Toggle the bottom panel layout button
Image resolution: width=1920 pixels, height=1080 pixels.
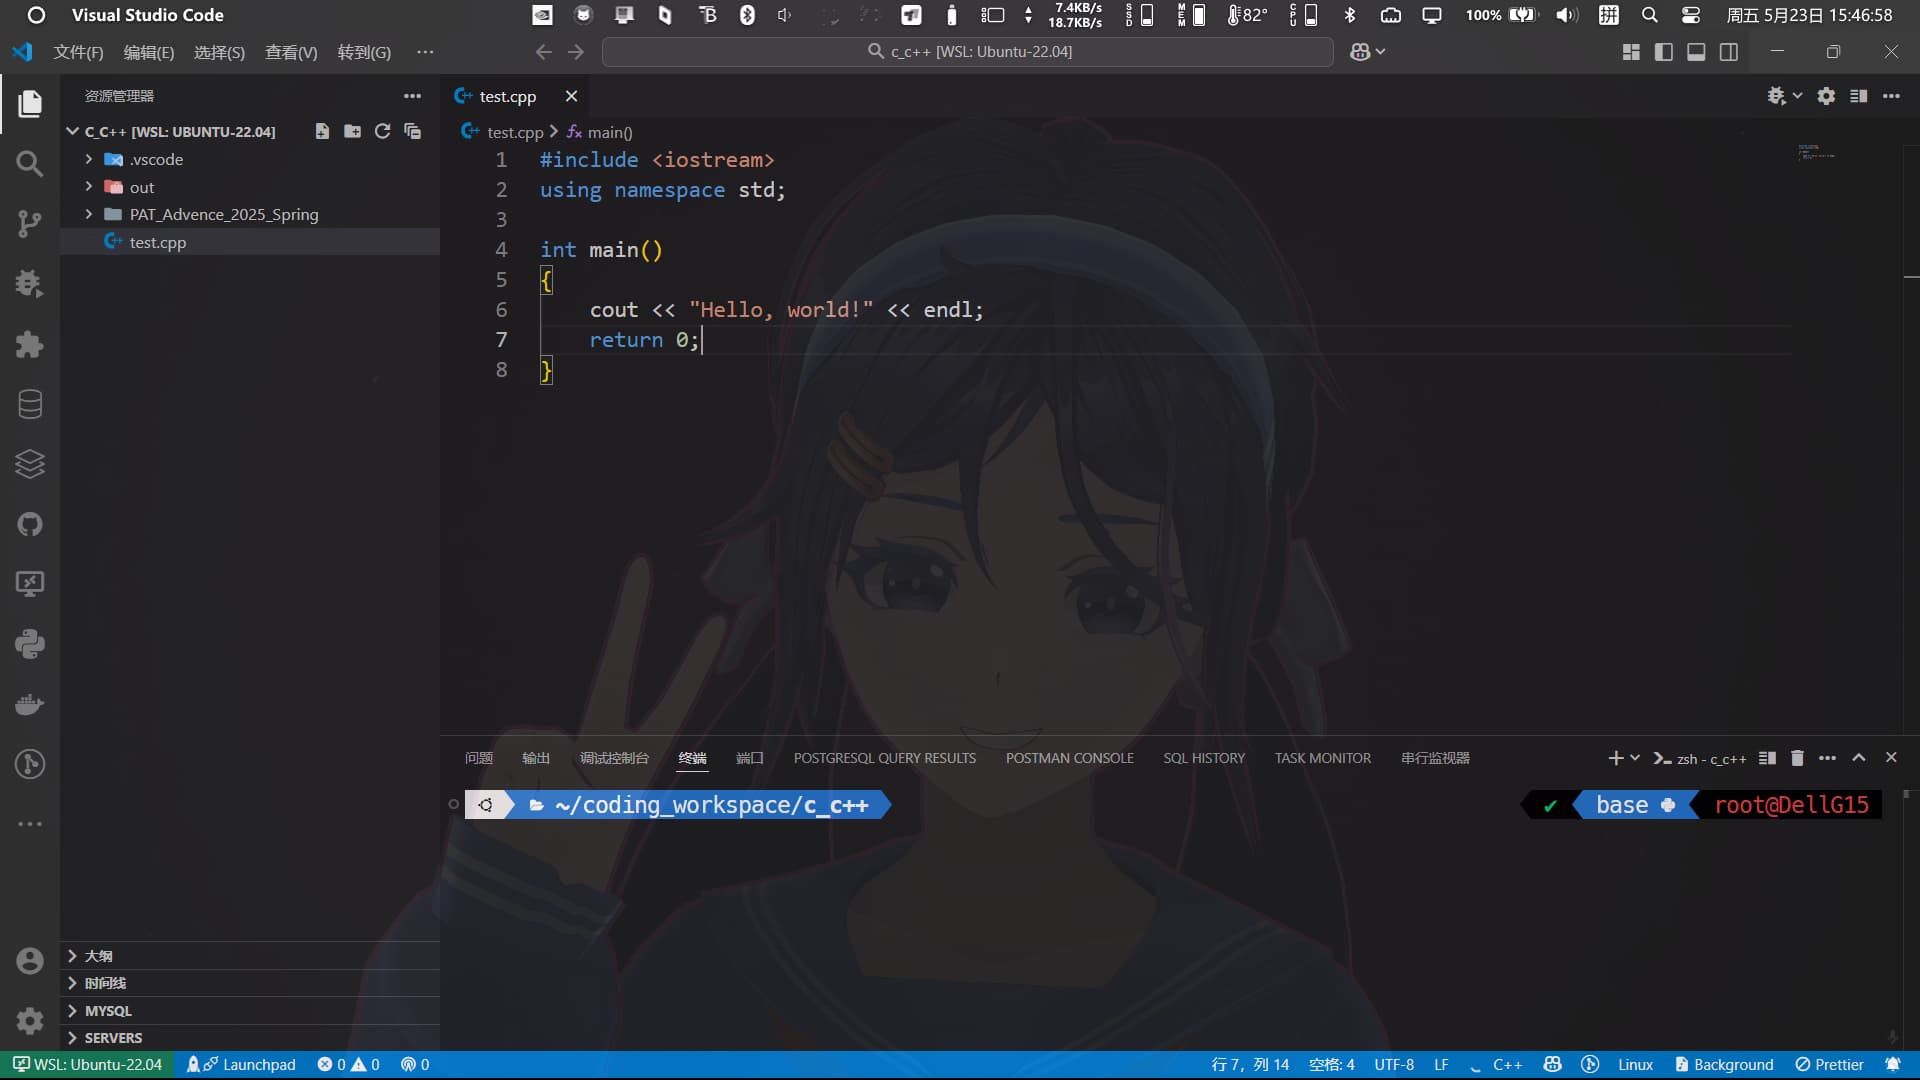tap(1696, 52)
